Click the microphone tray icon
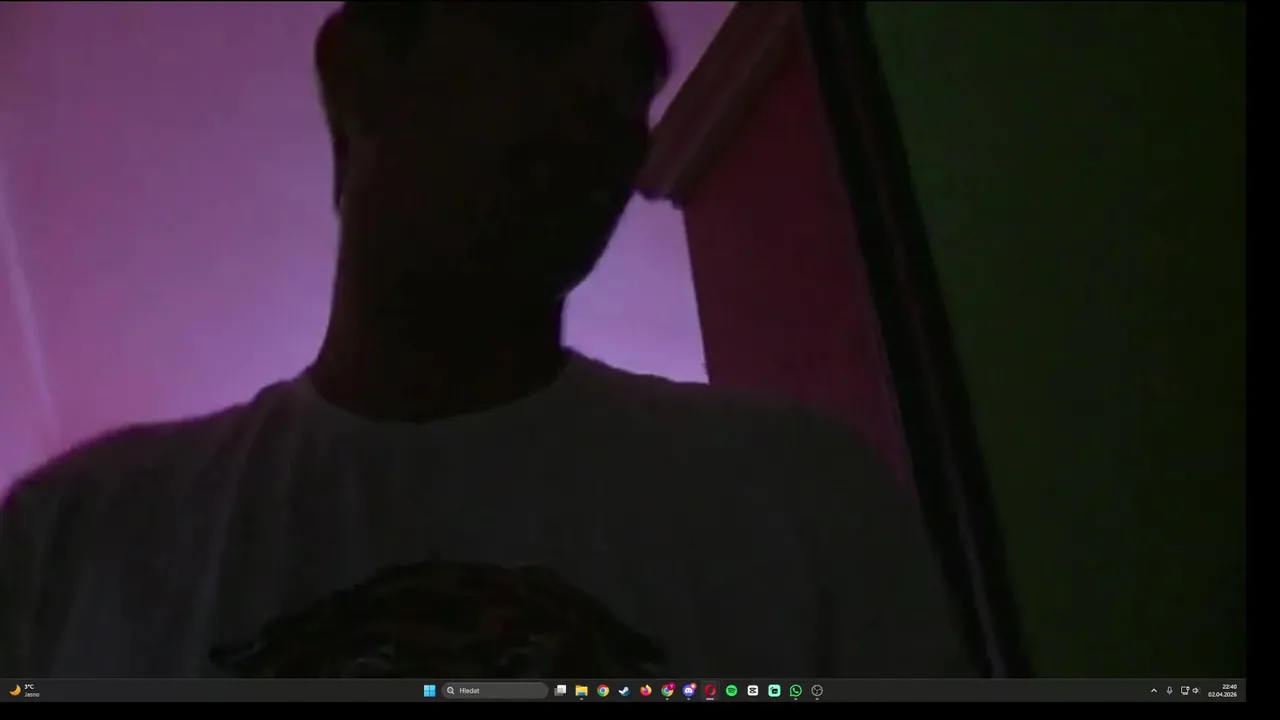The image size is (1280, 720). tap(1169, 690)
